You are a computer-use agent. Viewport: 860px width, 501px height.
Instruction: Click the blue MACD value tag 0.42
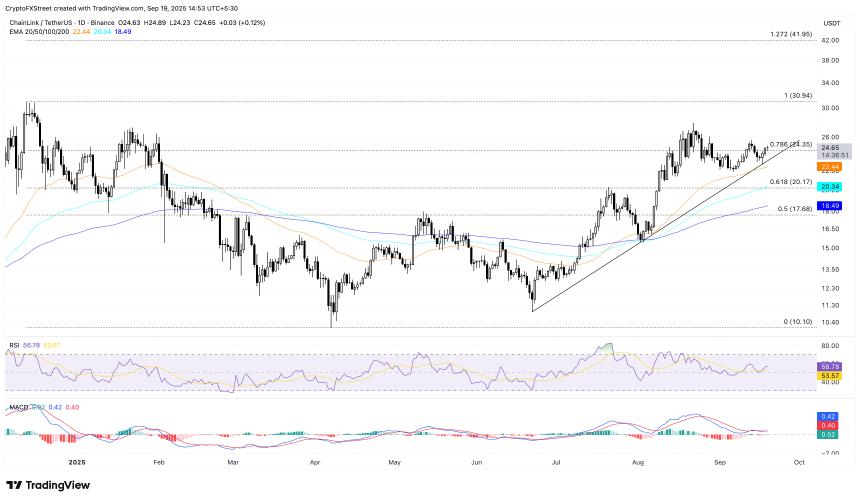tap(829, 415)
